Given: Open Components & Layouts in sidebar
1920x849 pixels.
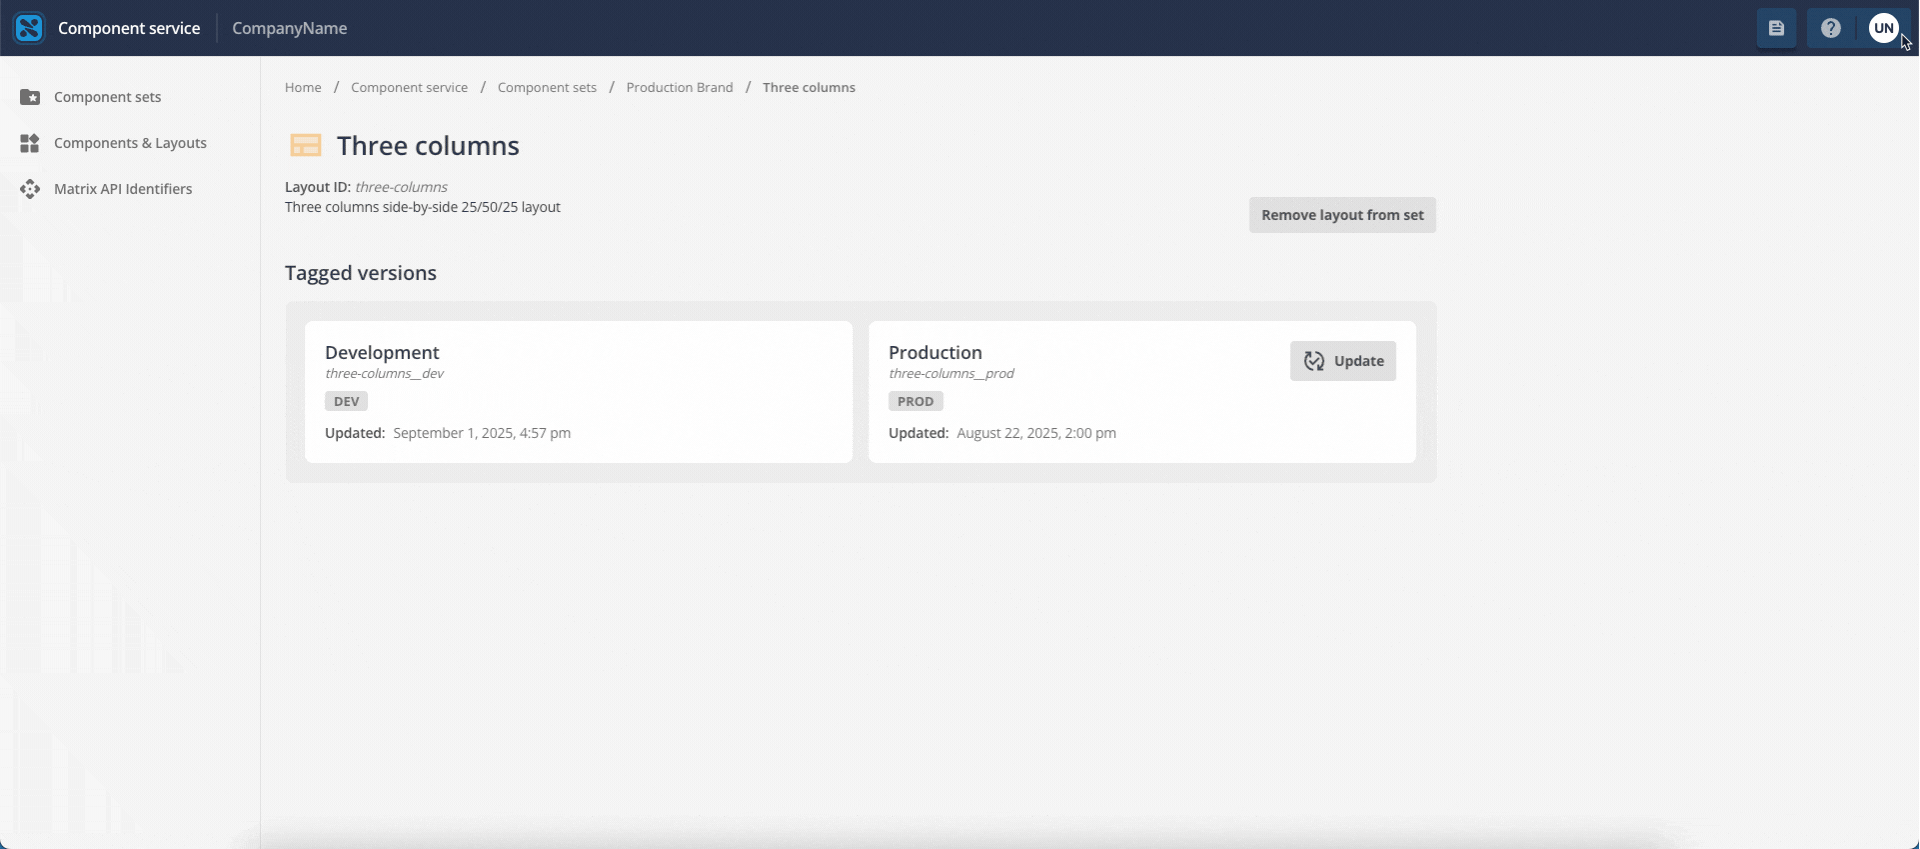Looking at the screenshot, I should 130,143.
